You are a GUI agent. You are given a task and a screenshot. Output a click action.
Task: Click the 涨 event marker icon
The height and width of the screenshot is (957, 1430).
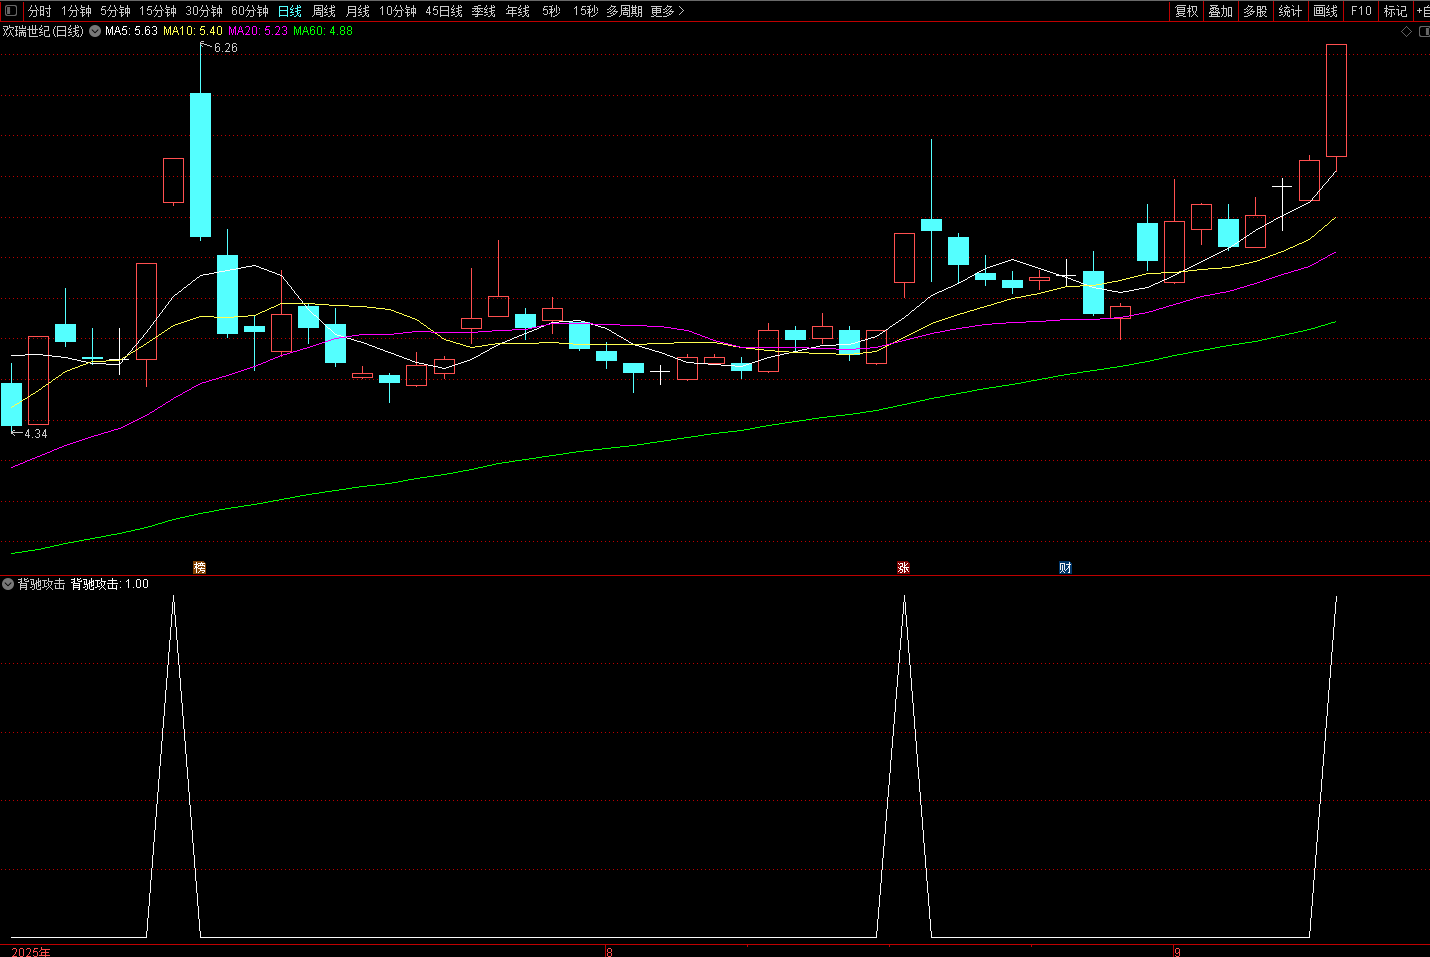coord(904,567)
